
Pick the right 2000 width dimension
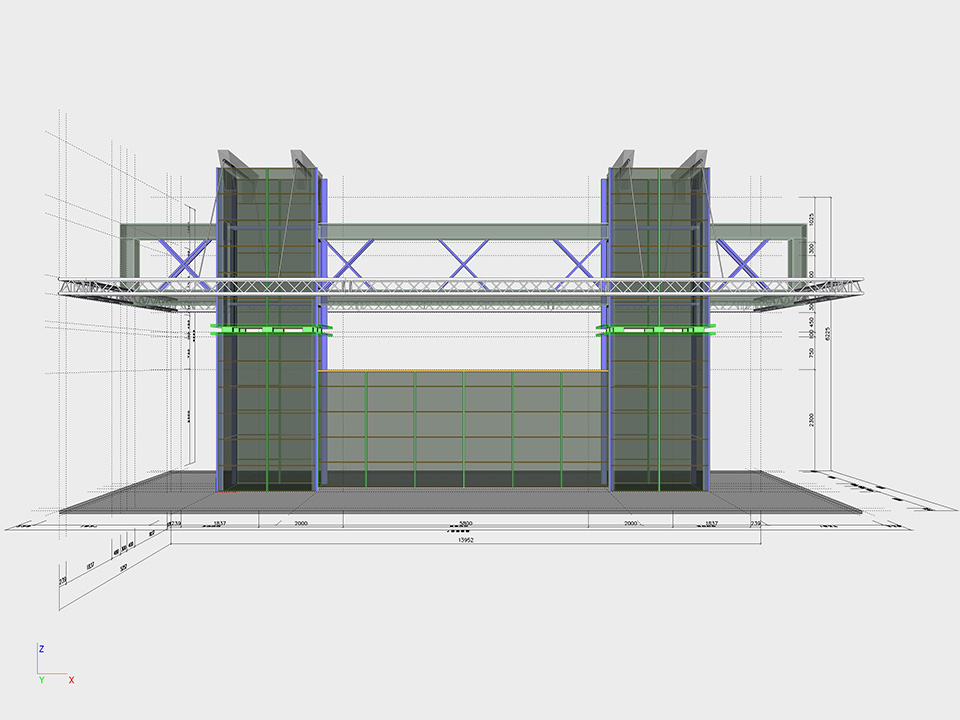[630, 523]
